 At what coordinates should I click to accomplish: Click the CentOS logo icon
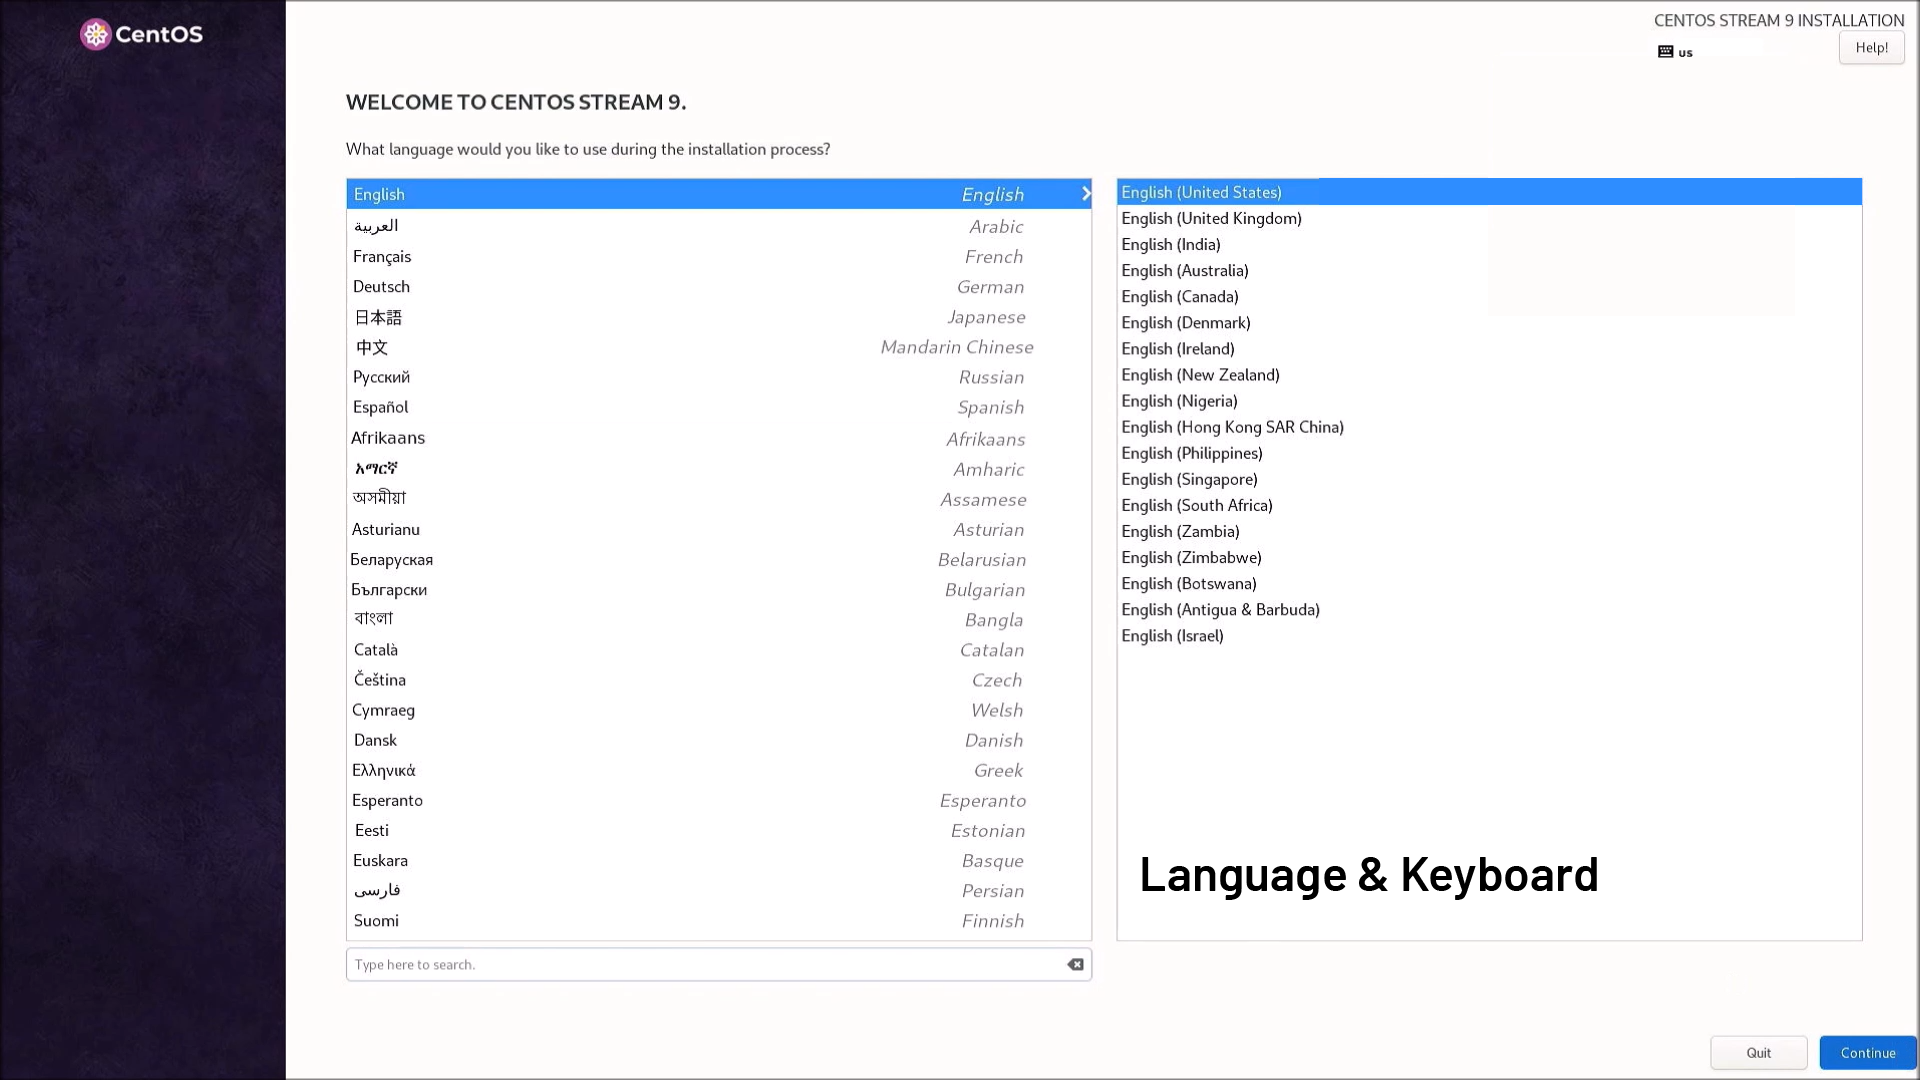coord(95,34)
